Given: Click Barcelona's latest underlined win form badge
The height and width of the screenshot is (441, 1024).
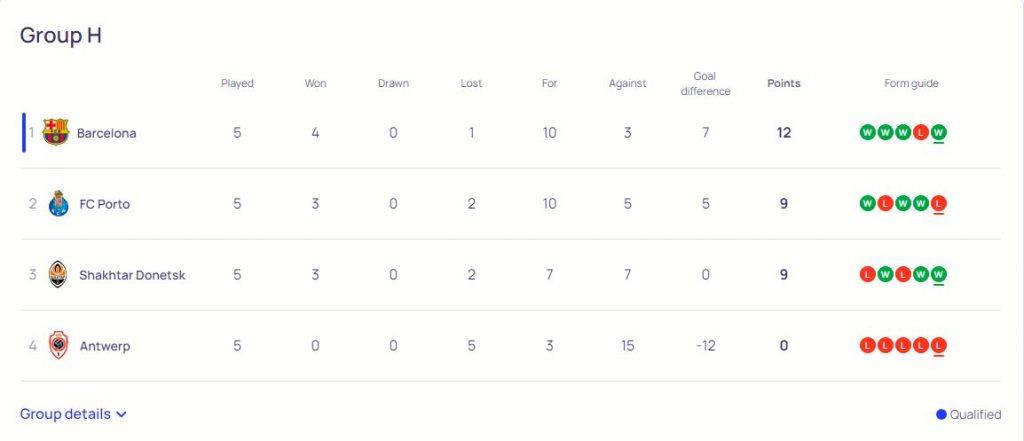Looking at the screenshot, I should point(938,133).
